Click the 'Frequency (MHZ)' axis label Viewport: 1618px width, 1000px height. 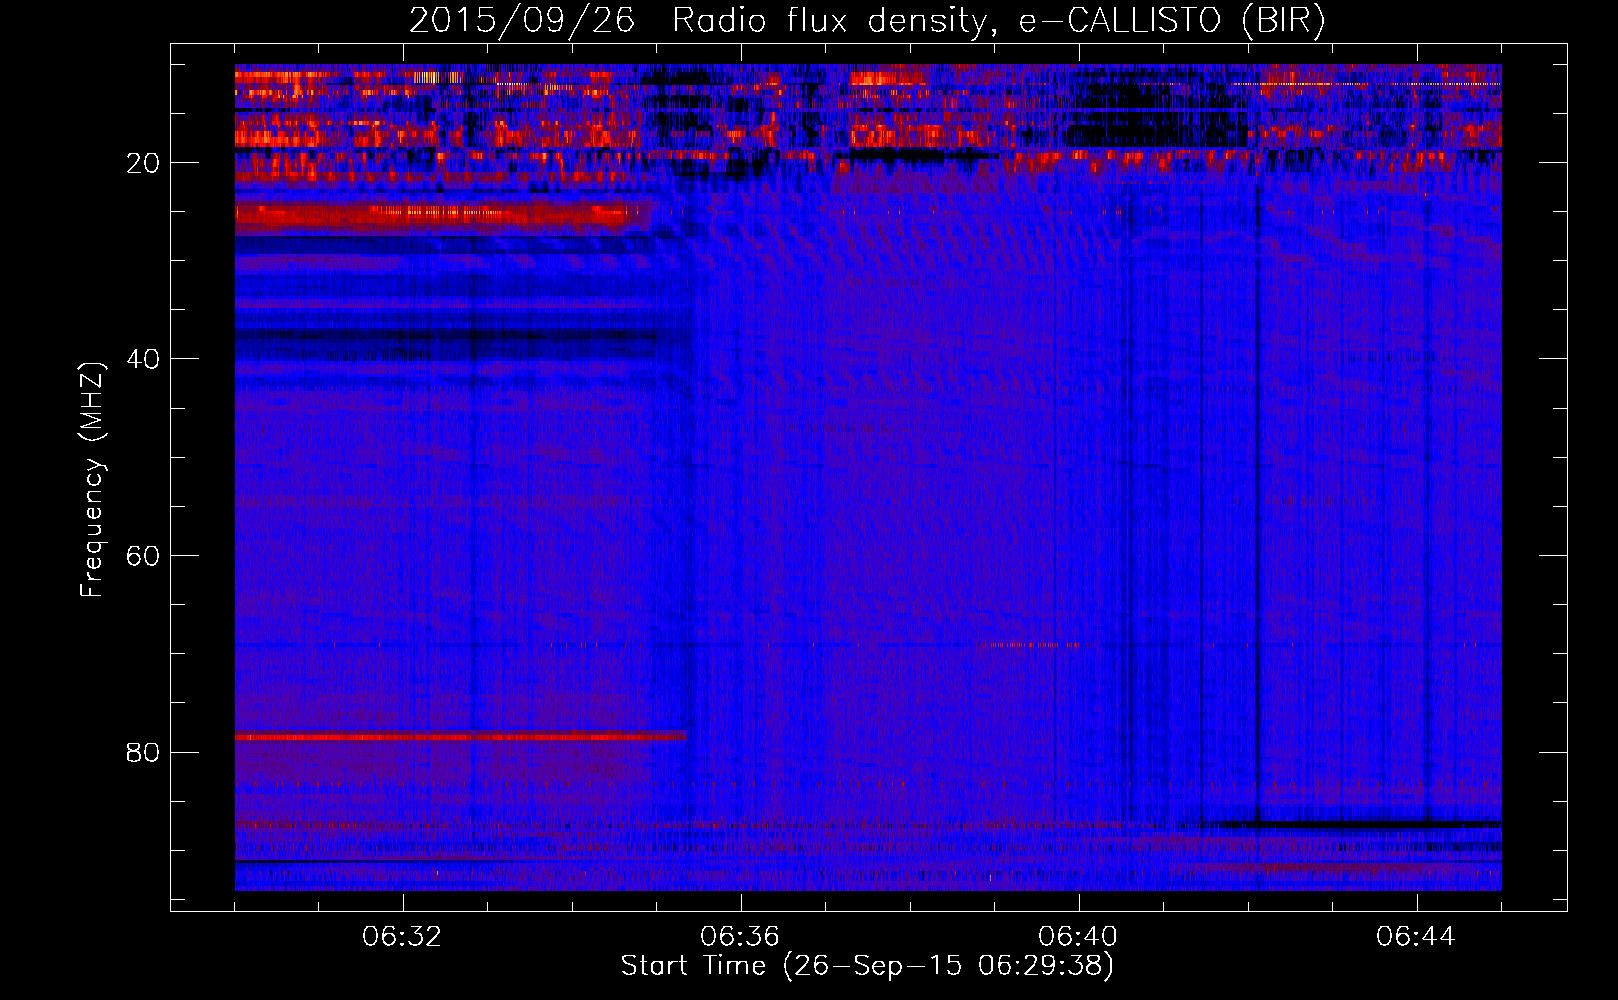click(x=92, y=480)
